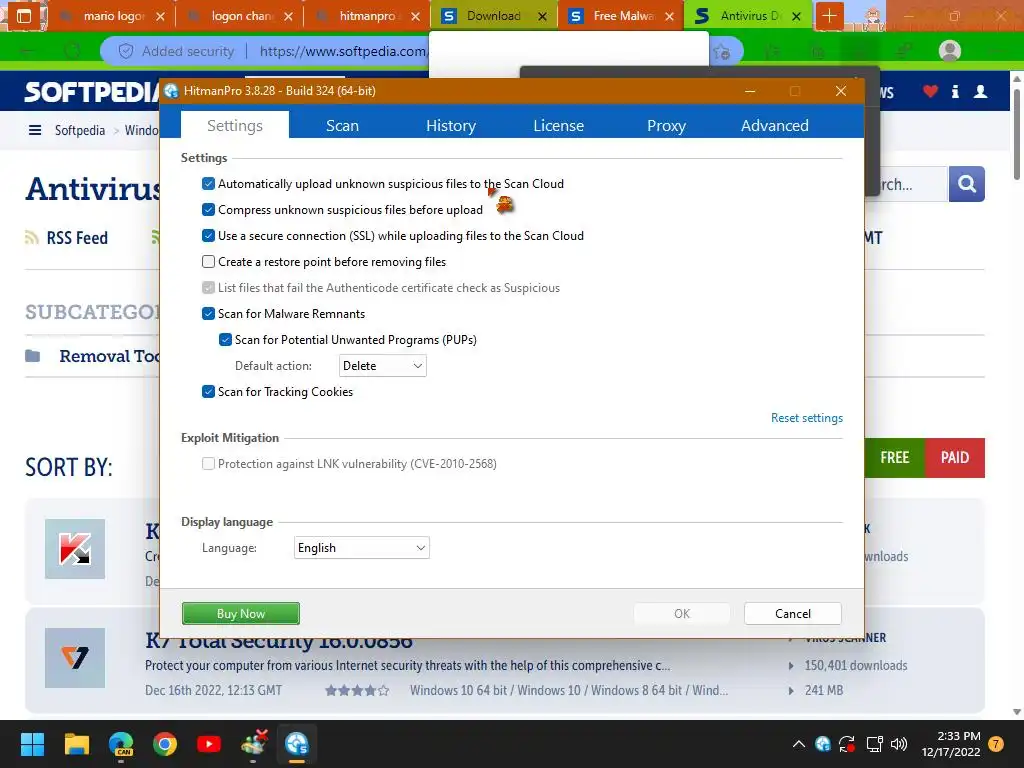
Task: Click the Softpedia page vertical scrollbar
Action: (x=1016, y=134)
